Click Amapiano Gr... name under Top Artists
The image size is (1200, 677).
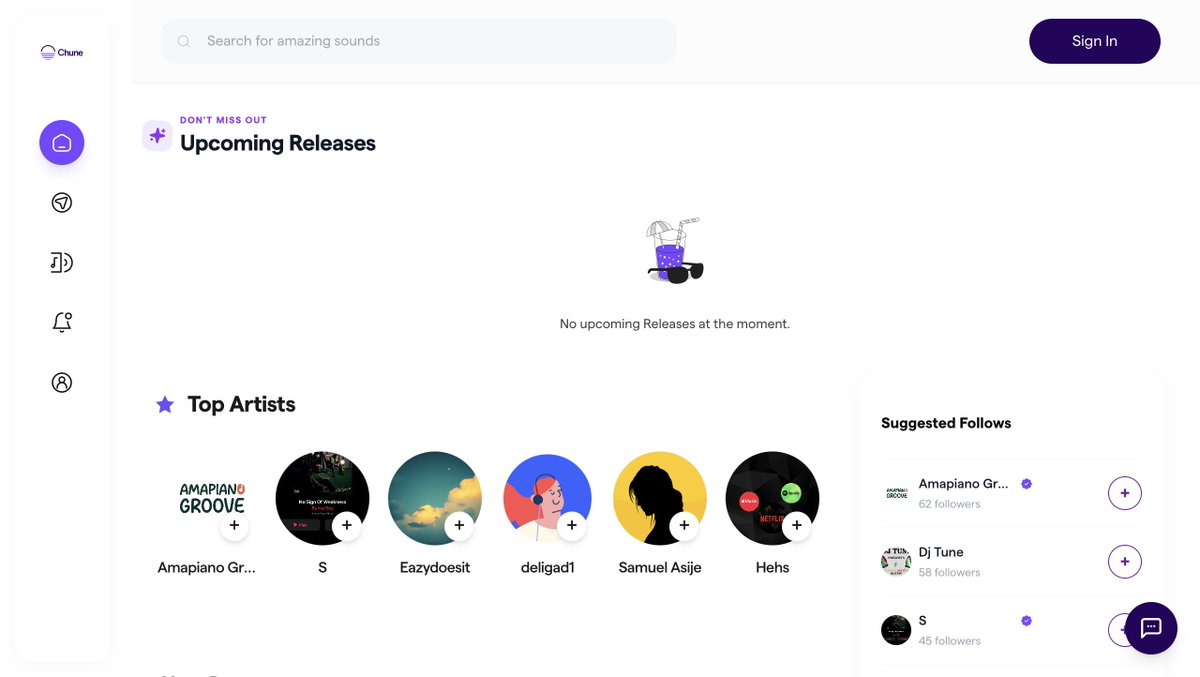tap(207, 567)
